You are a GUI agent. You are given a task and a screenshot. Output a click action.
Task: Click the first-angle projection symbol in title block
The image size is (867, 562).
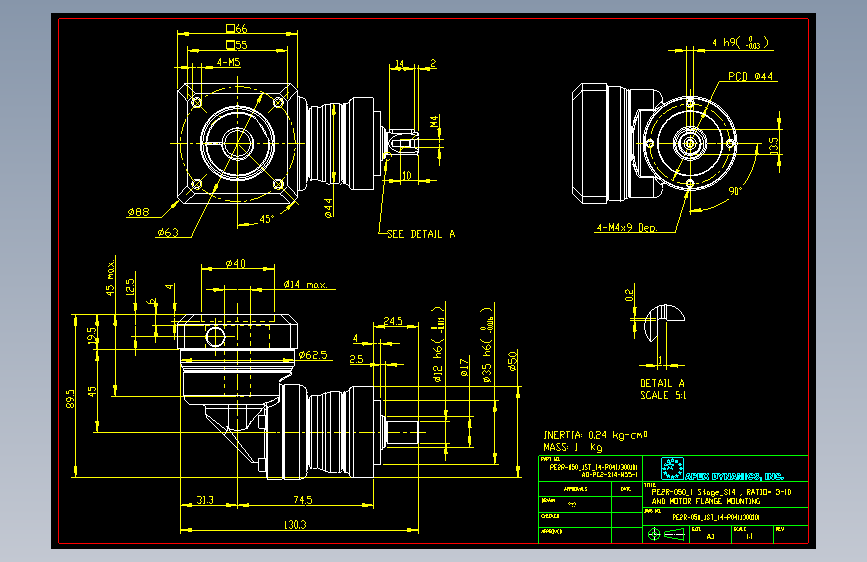click(x=666, y=534)
